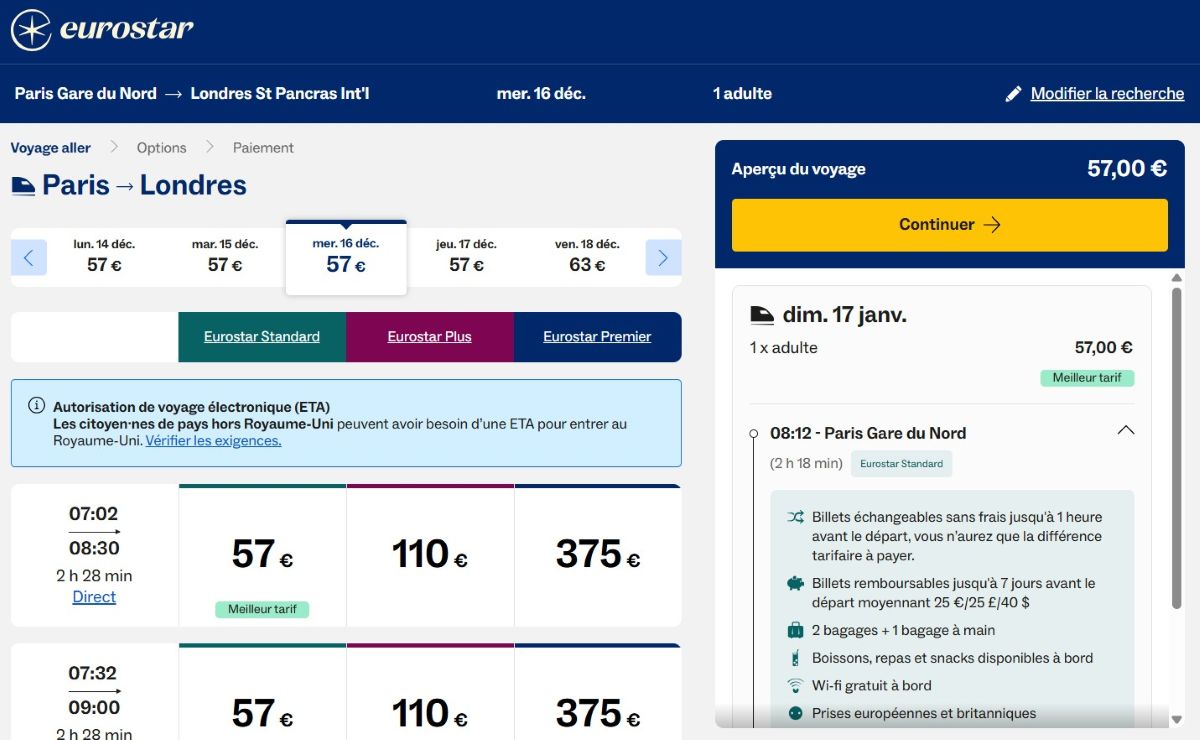
Task: Click the ETA info circle icon
Action: (x=37, y=405)
